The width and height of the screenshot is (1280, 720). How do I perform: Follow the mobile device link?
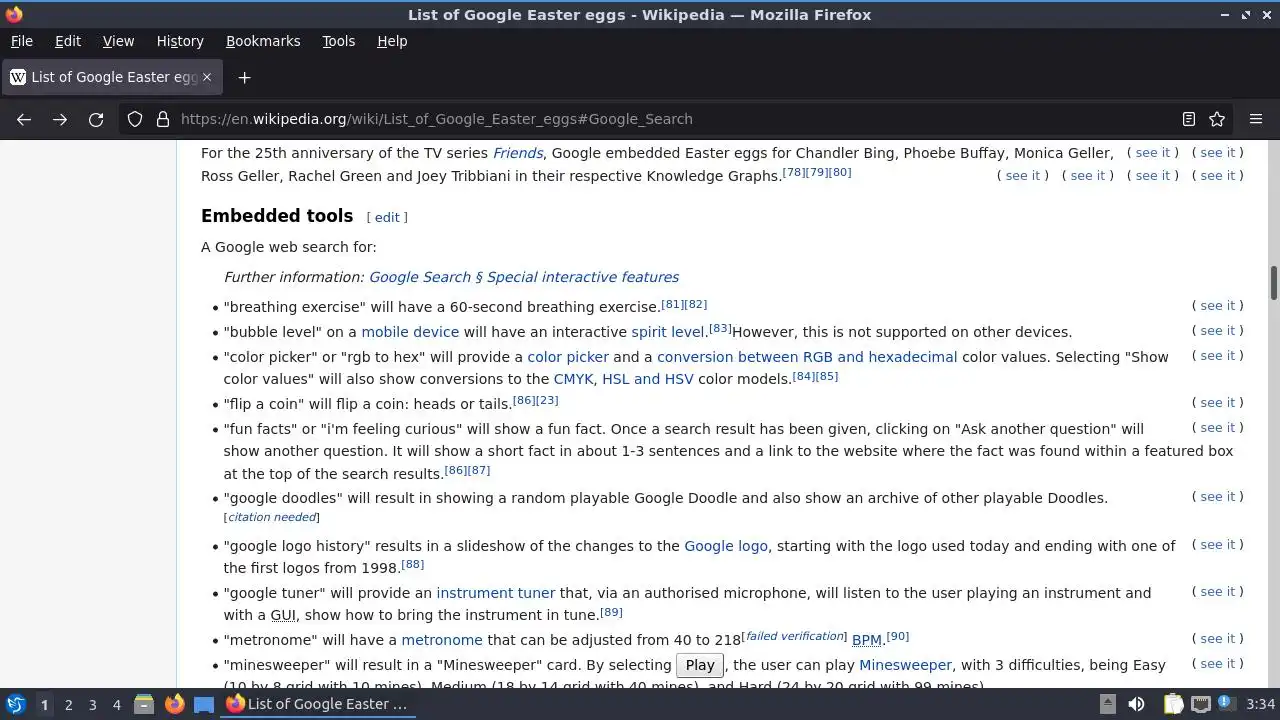click(x=410, y=332)
